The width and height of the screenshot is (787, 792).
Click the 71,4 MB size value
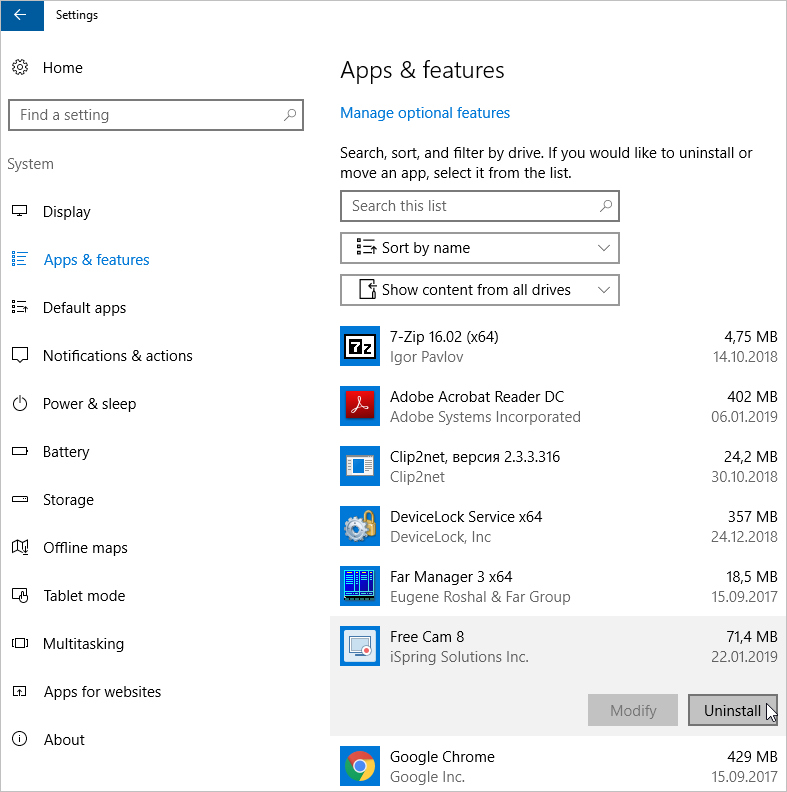coord(752,637)
